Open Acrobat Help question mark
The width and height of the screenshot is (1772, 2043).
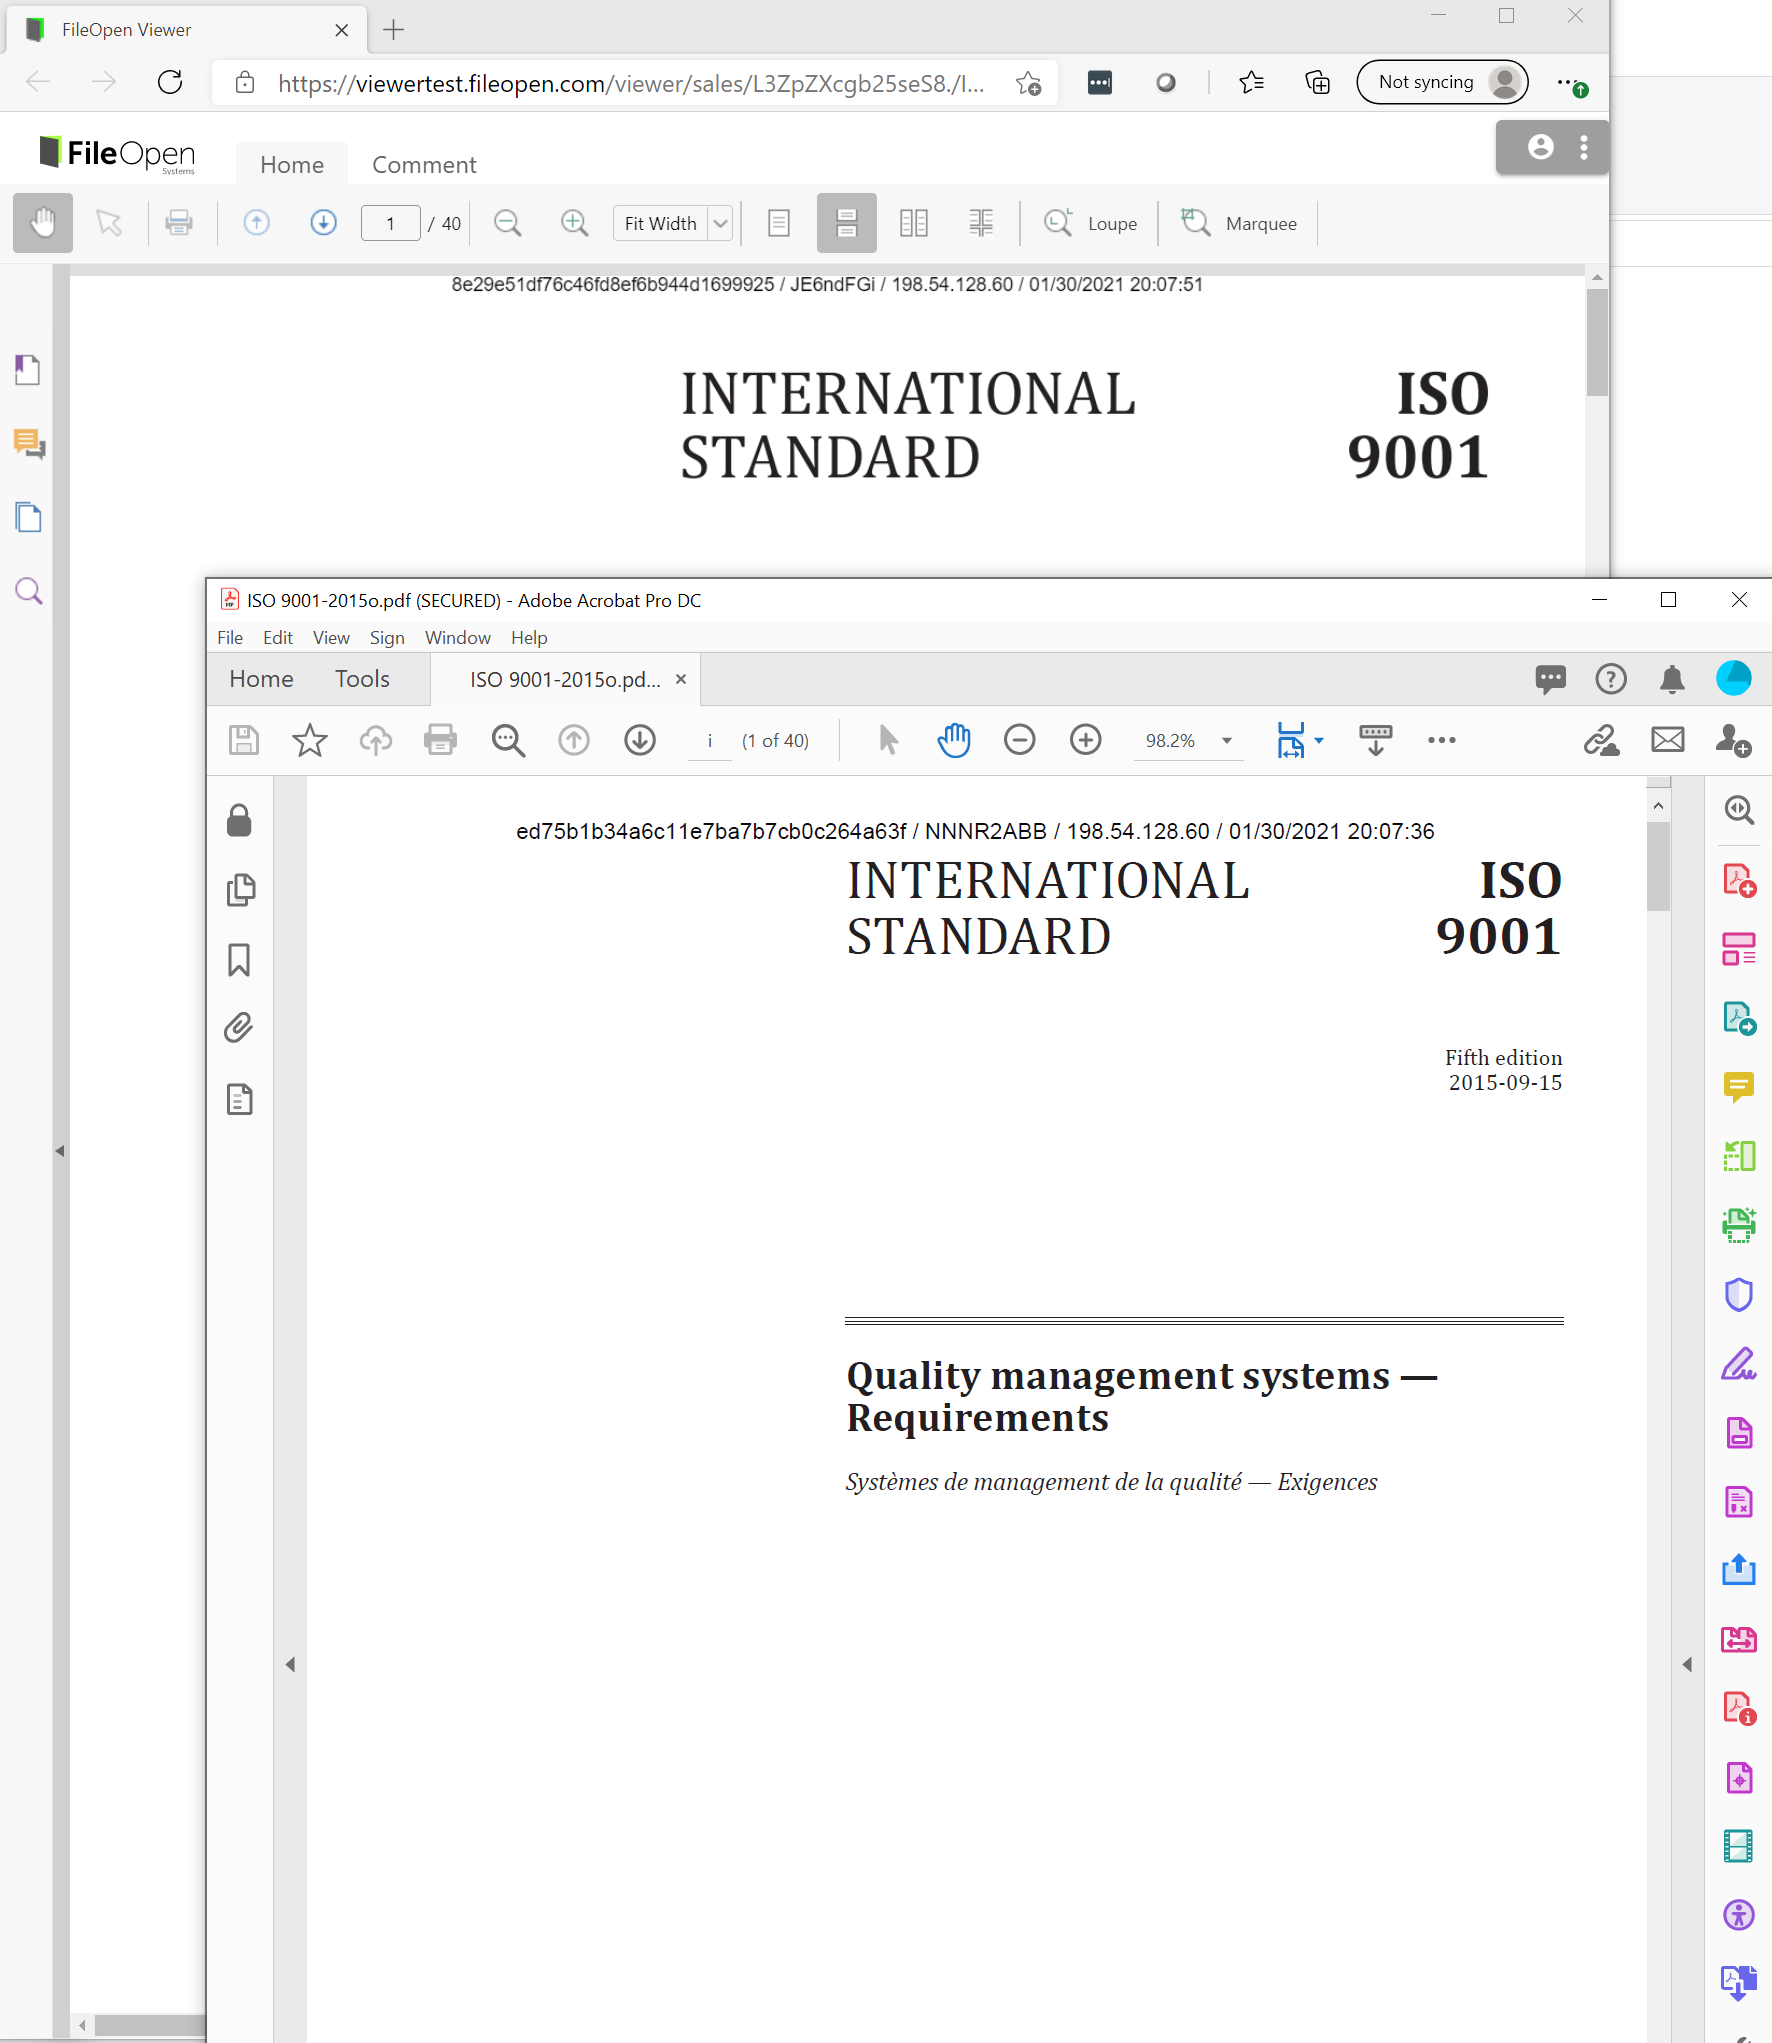pos(1610,679)
